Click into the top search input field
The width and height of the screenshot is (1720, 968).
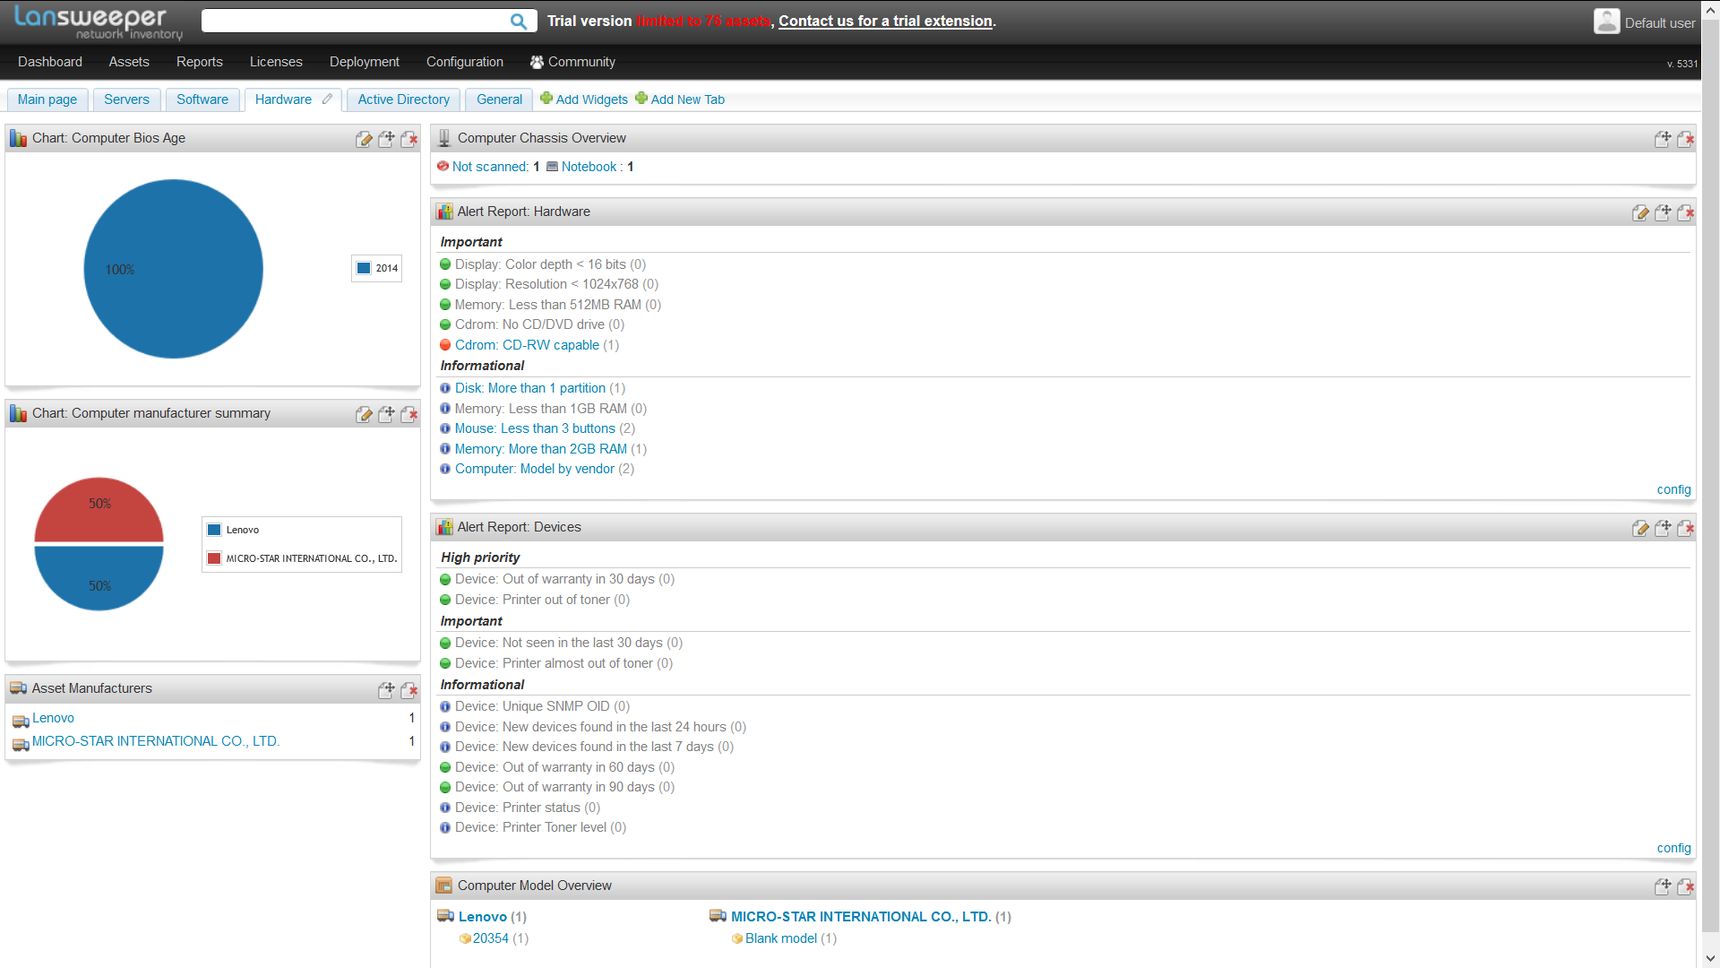(356, 21)
